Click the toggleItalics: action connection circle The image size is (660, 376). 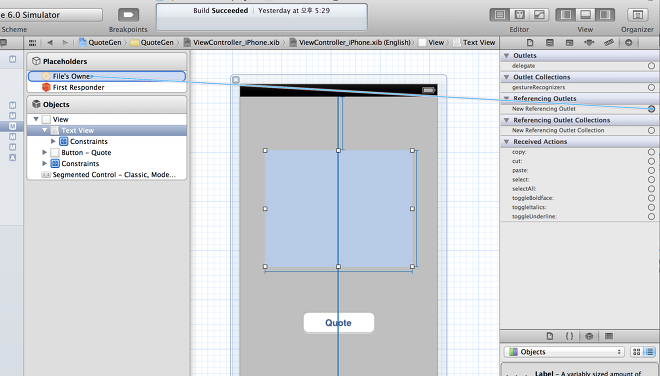click(651, 207)
